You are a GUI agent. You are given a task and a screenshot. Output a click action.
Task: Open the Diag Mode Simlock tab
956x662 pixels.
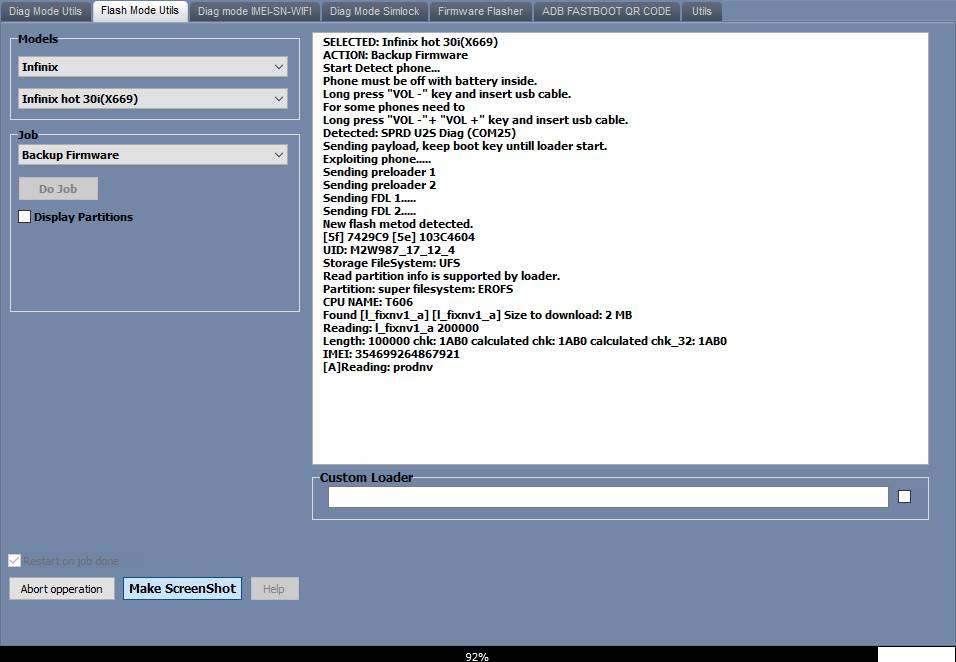pos(374,11)
